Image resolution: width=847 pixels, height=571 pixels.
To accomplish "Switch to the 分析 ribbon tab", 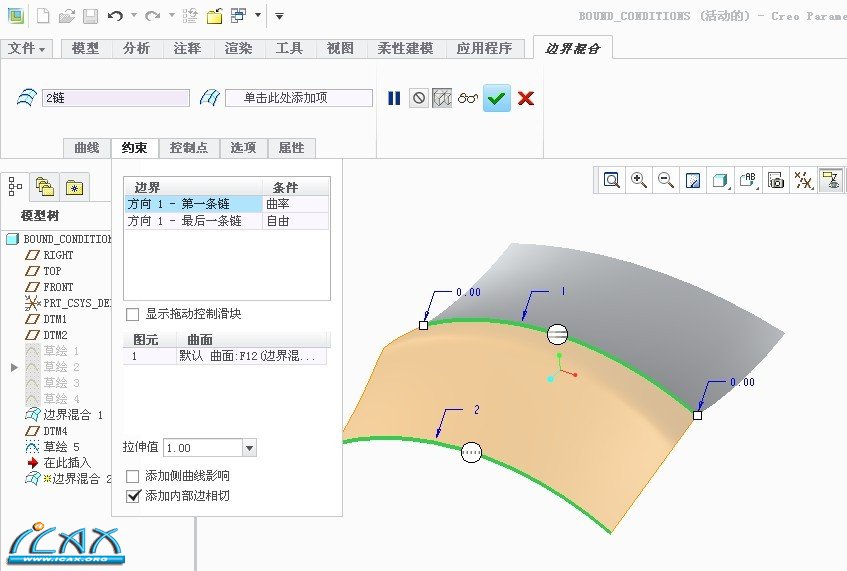I will point(136,49).
